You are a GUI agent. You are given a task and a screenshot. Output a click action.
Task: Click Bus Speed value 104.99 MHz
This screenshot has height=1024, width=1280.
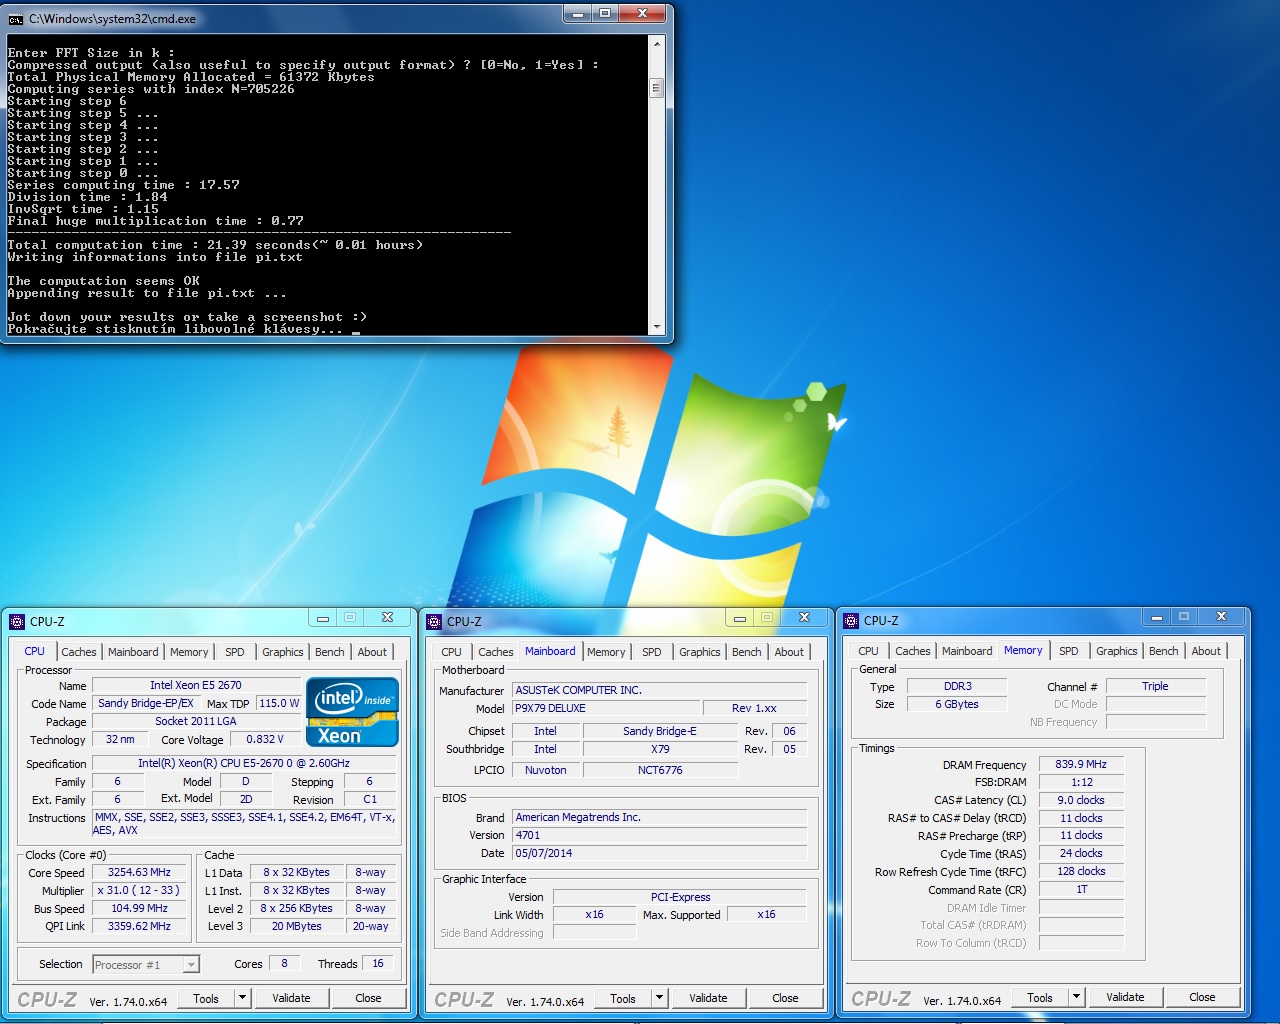coord(139,908)
